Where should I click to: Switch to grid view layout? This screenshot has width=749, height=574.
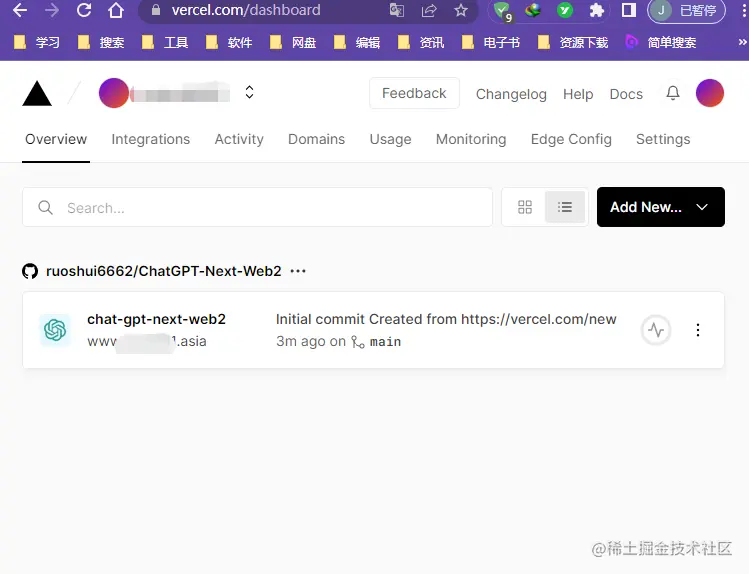(525, 207)
